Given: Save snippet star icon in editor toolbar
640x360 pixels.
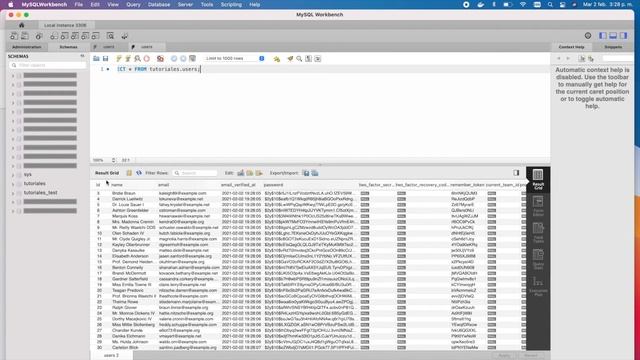Looking at the screenshot, I should pos(277,59).
